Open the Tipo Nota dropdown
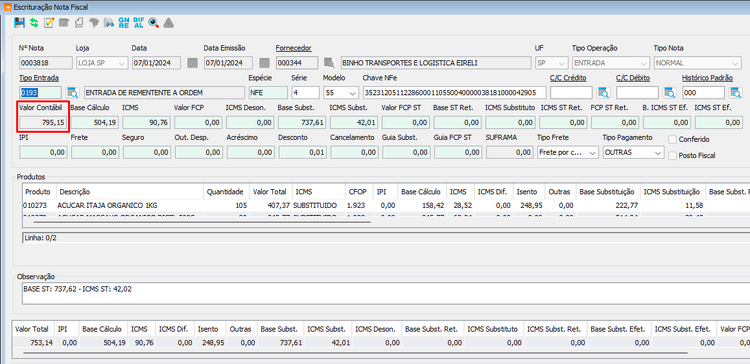Screen dimensions: 750x364 [697, 63]
